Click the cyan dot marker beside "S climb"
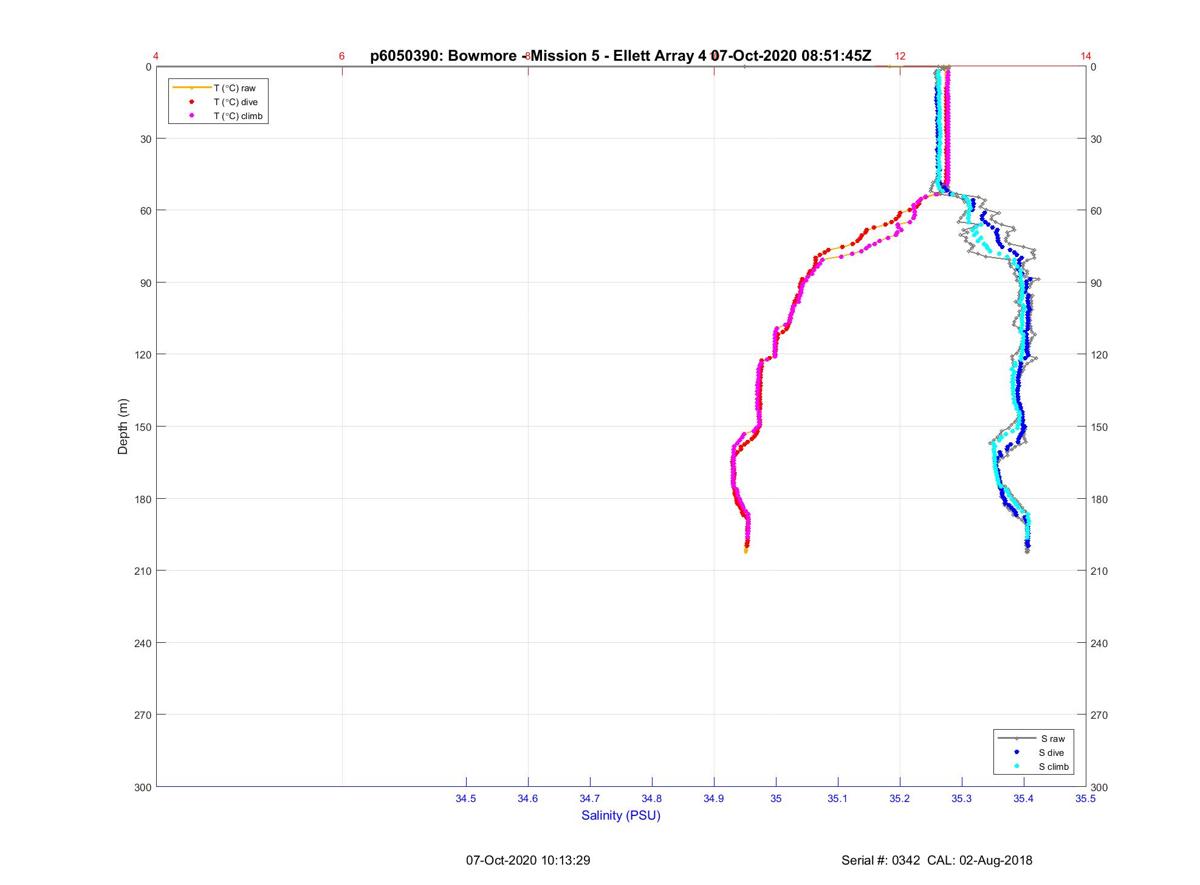 (x=1016, y=766)
